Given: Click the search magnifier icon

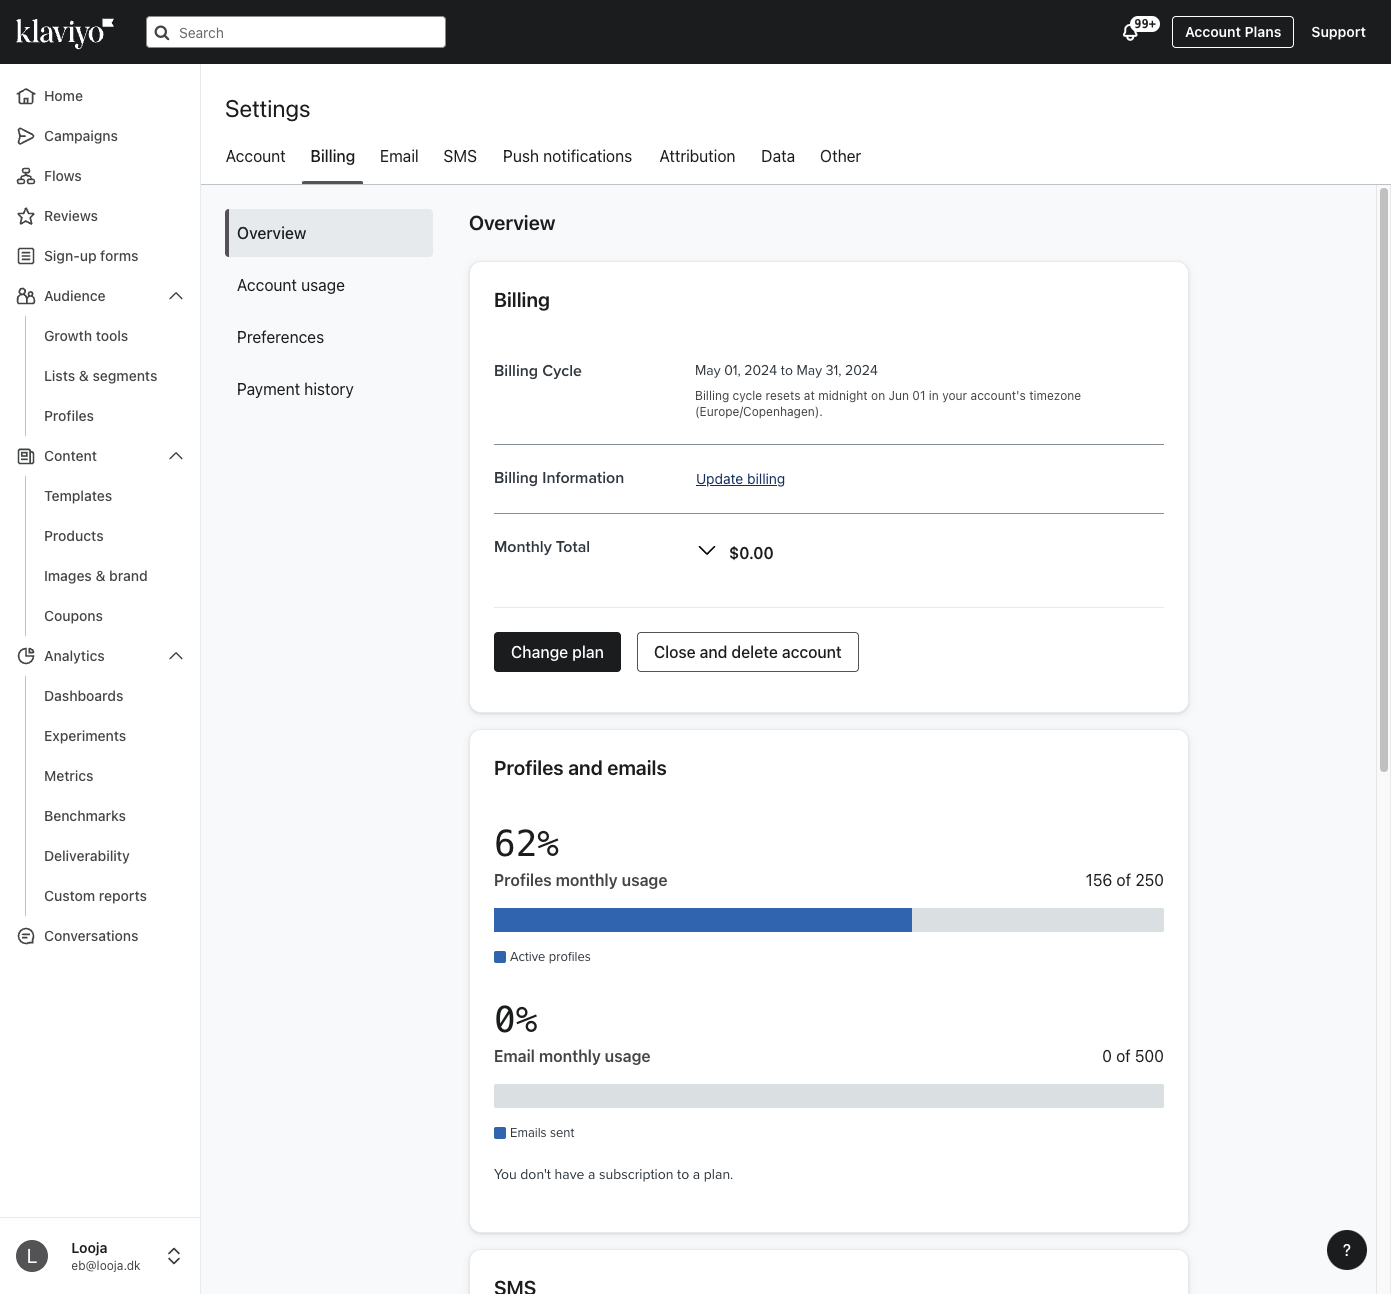Looking at the screenshot, I should tap(162, 33).
